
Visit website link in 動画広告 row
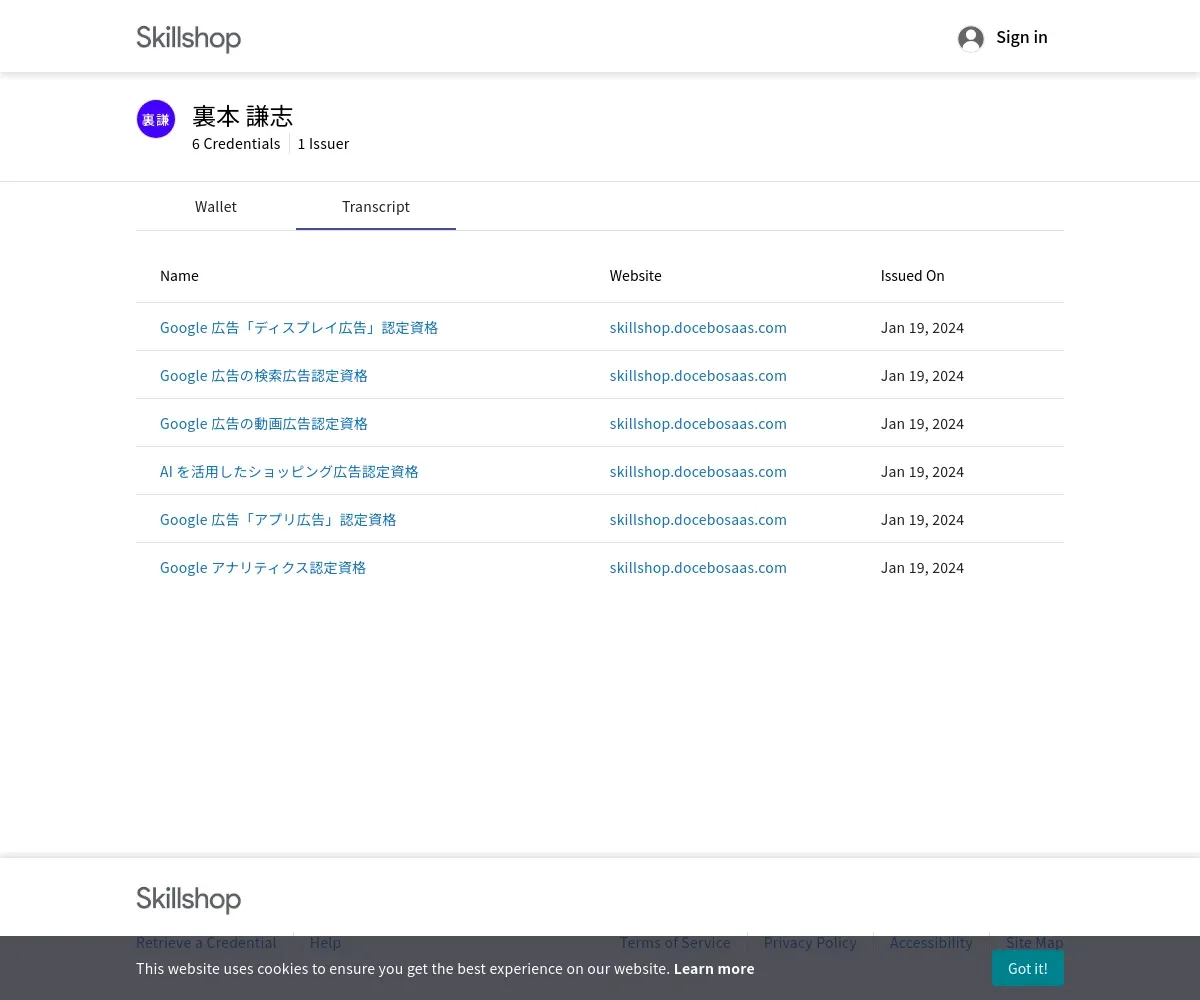[x=698, y=424]
